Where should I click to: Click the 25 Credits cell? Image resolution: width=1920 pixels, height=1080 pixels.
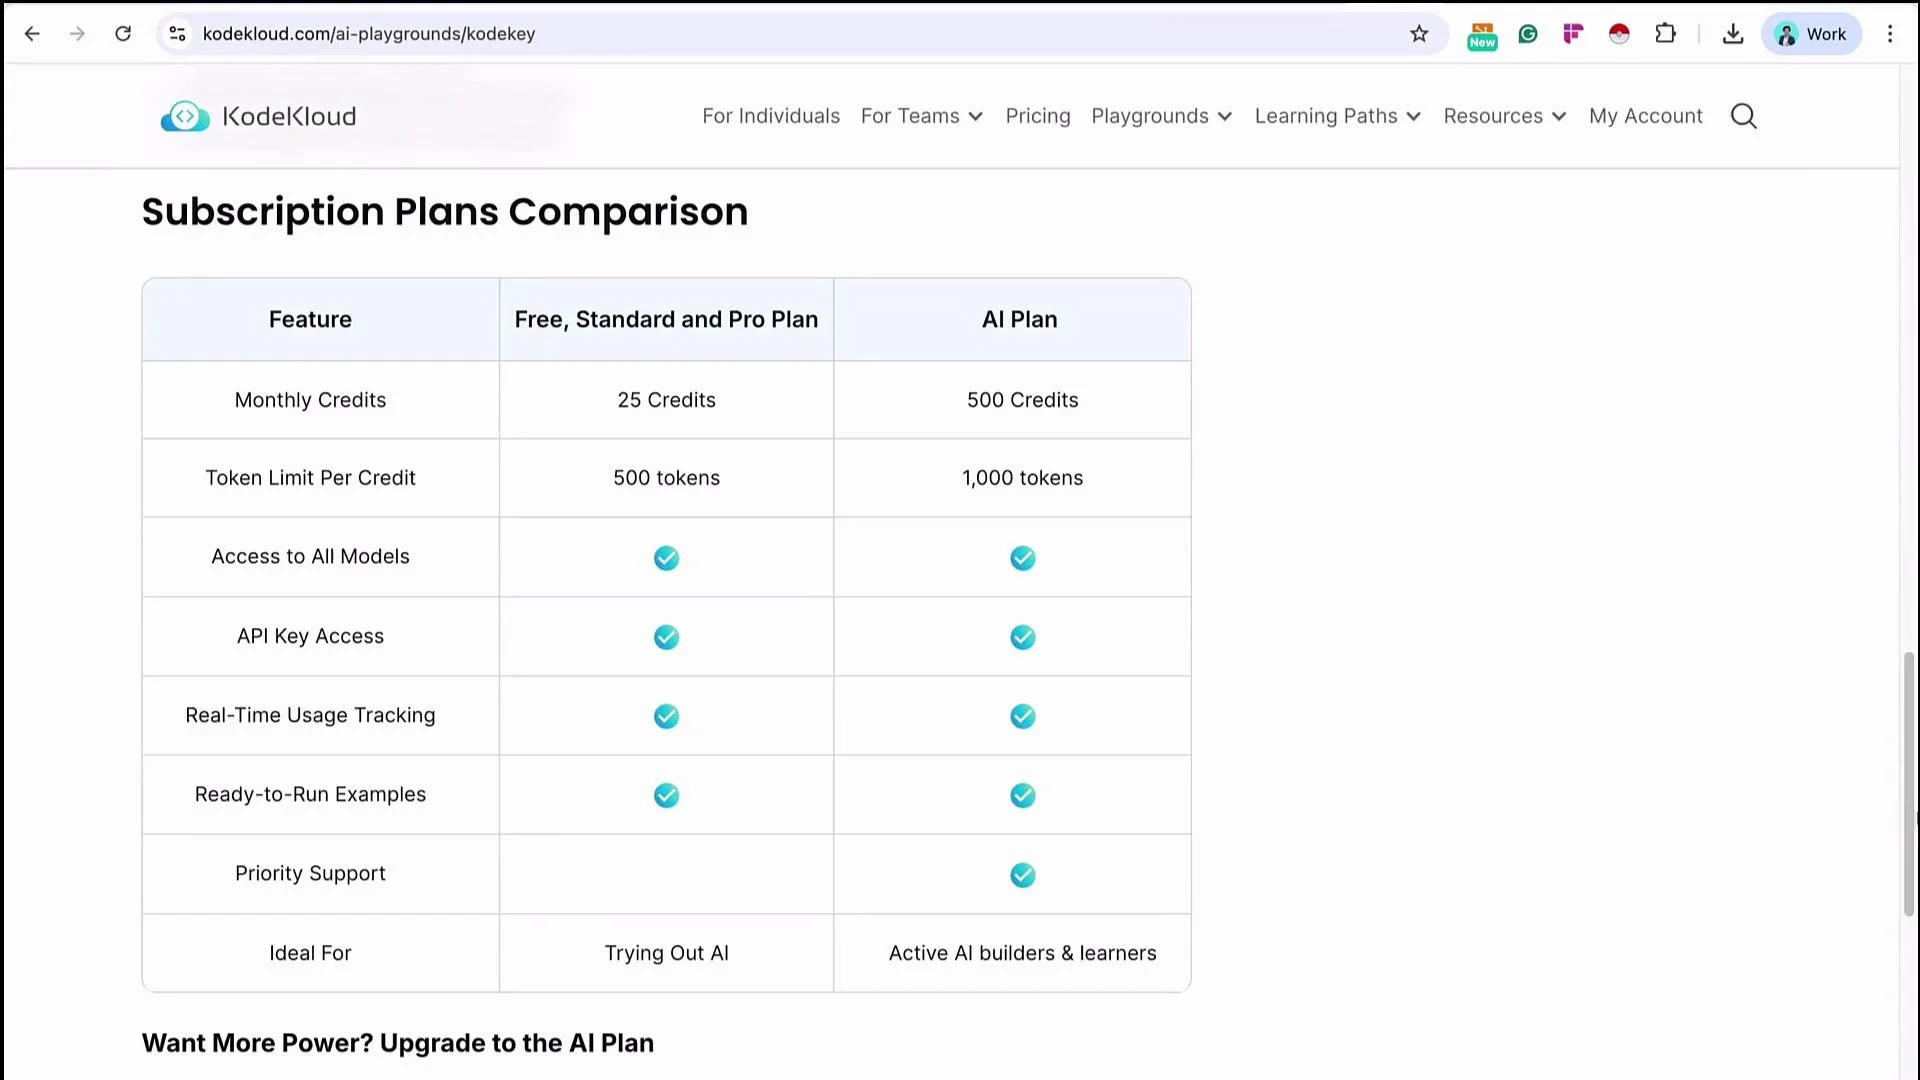tap(666, 400)
